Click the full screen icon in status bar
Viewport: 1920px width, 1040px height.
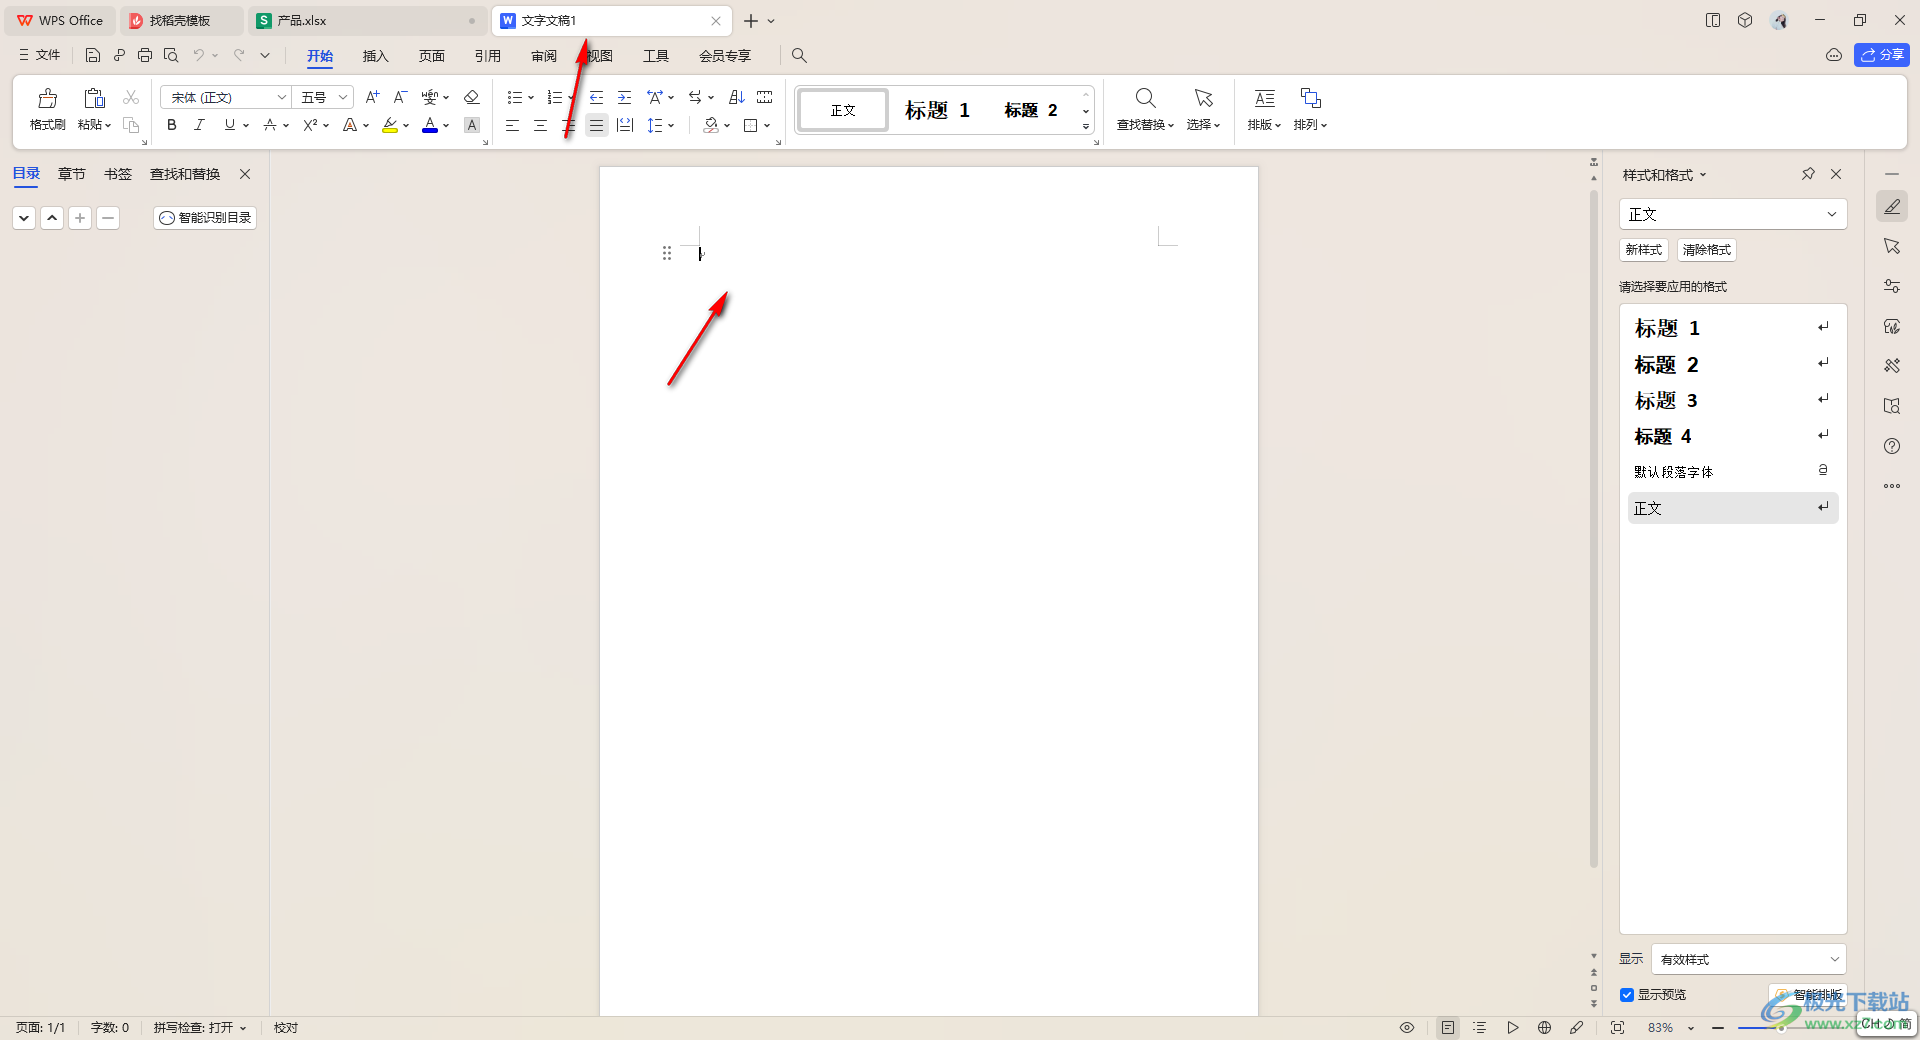[x=1617, y=1027]
